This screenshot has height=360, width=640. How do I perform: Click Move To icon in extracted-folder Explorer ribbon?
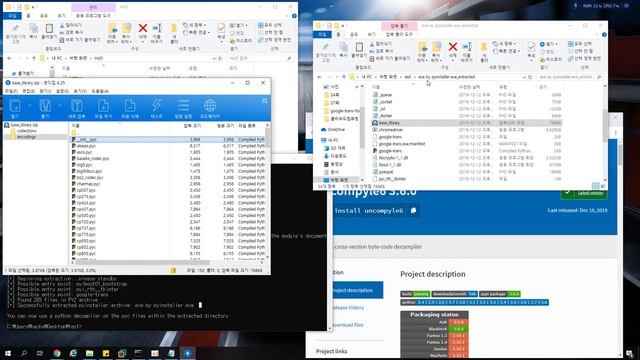tap(422, 47)
